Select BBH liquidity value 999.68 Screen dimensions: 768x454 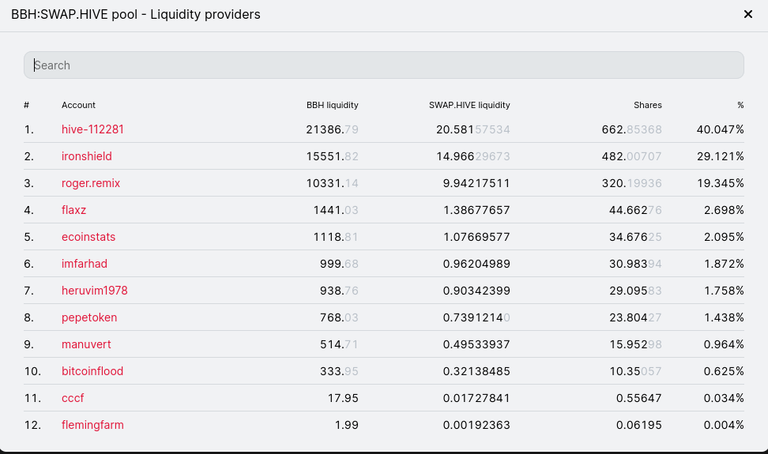(339, 264)
